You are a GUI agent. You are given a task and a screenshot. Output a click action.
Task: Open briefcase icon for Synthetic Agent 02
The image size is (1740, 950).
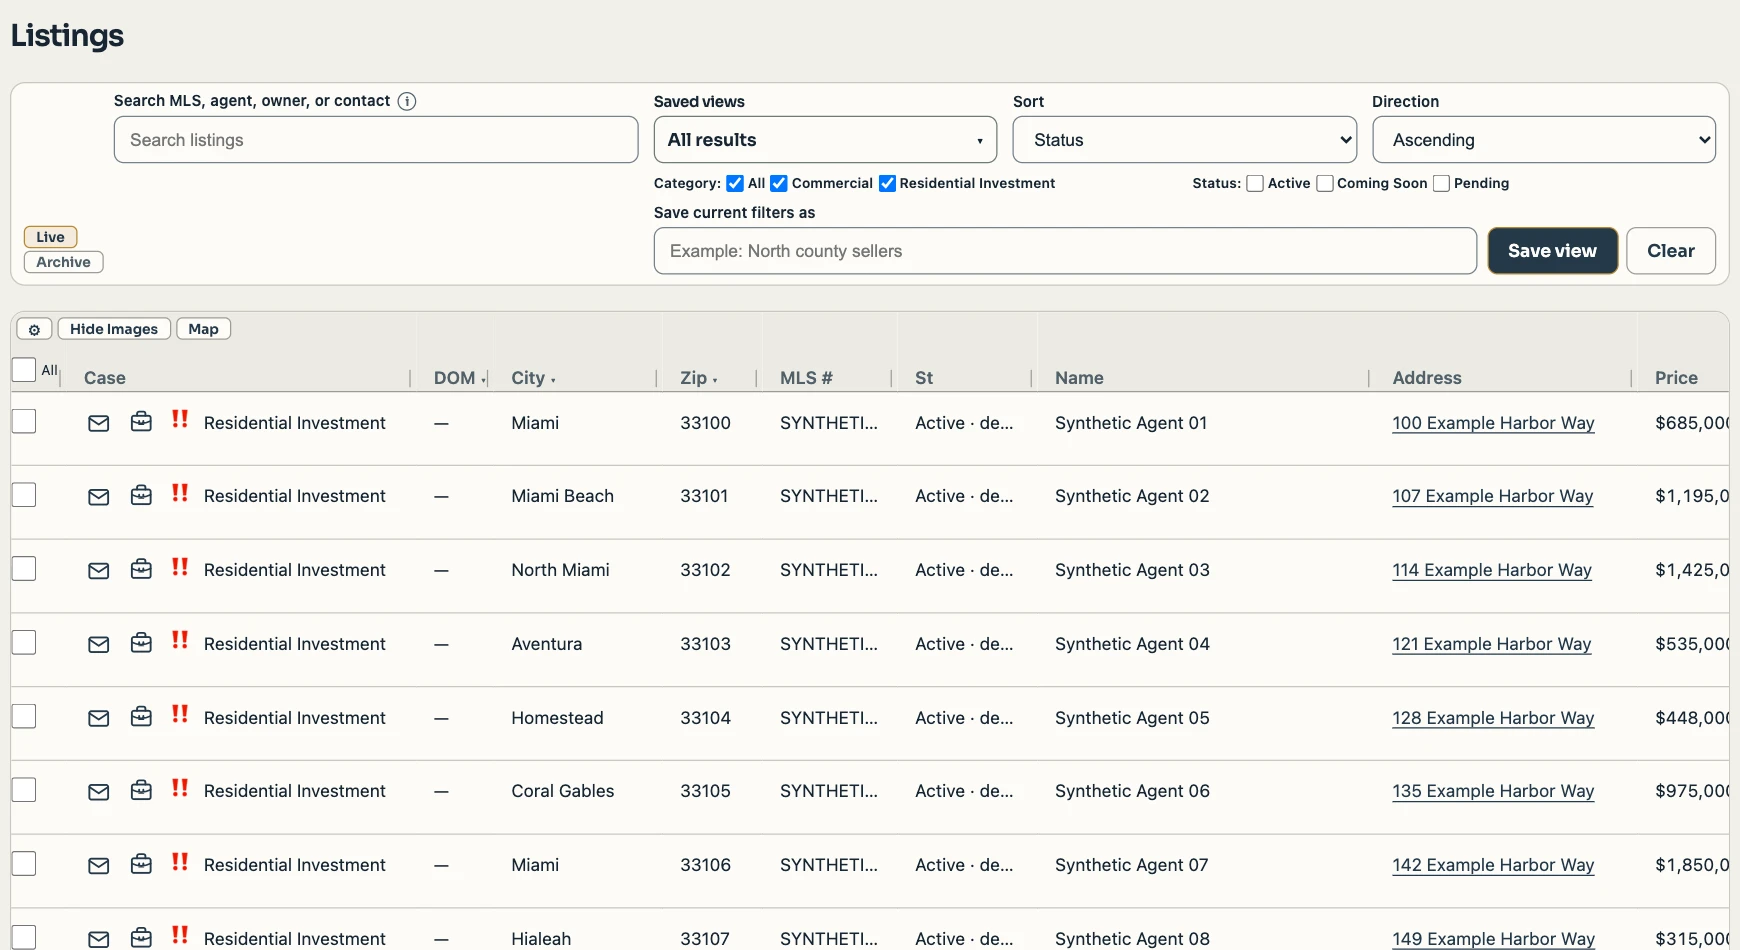pos(141,495)
